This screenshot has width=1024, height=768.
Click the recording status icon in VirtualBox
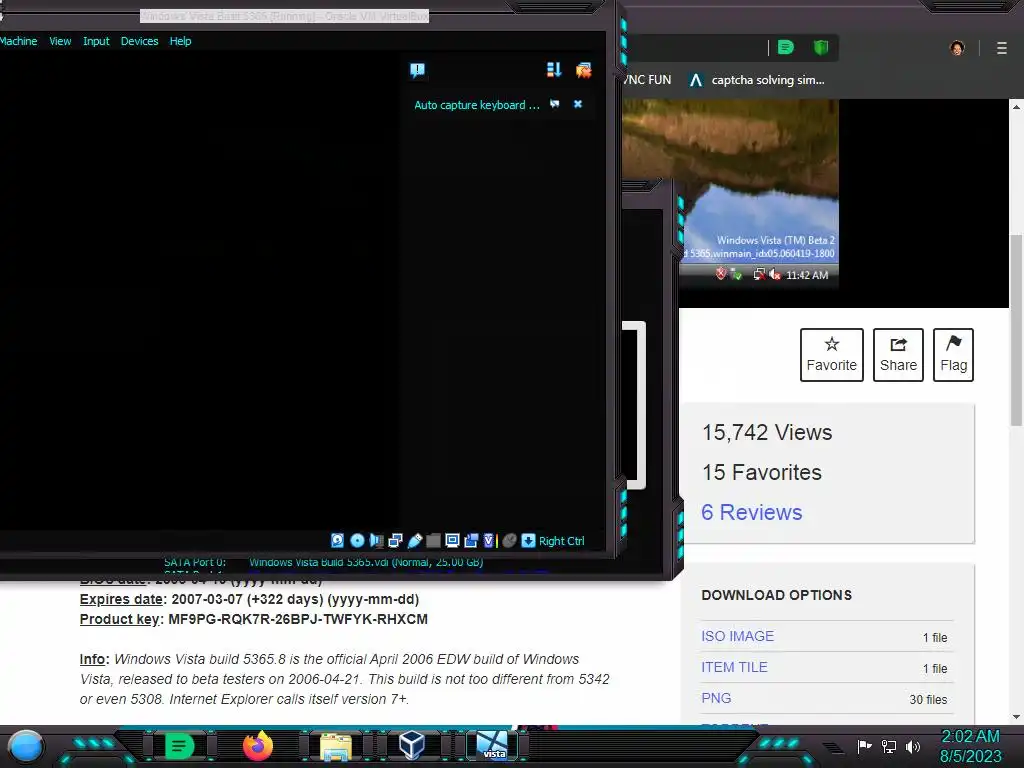(471, 540)
